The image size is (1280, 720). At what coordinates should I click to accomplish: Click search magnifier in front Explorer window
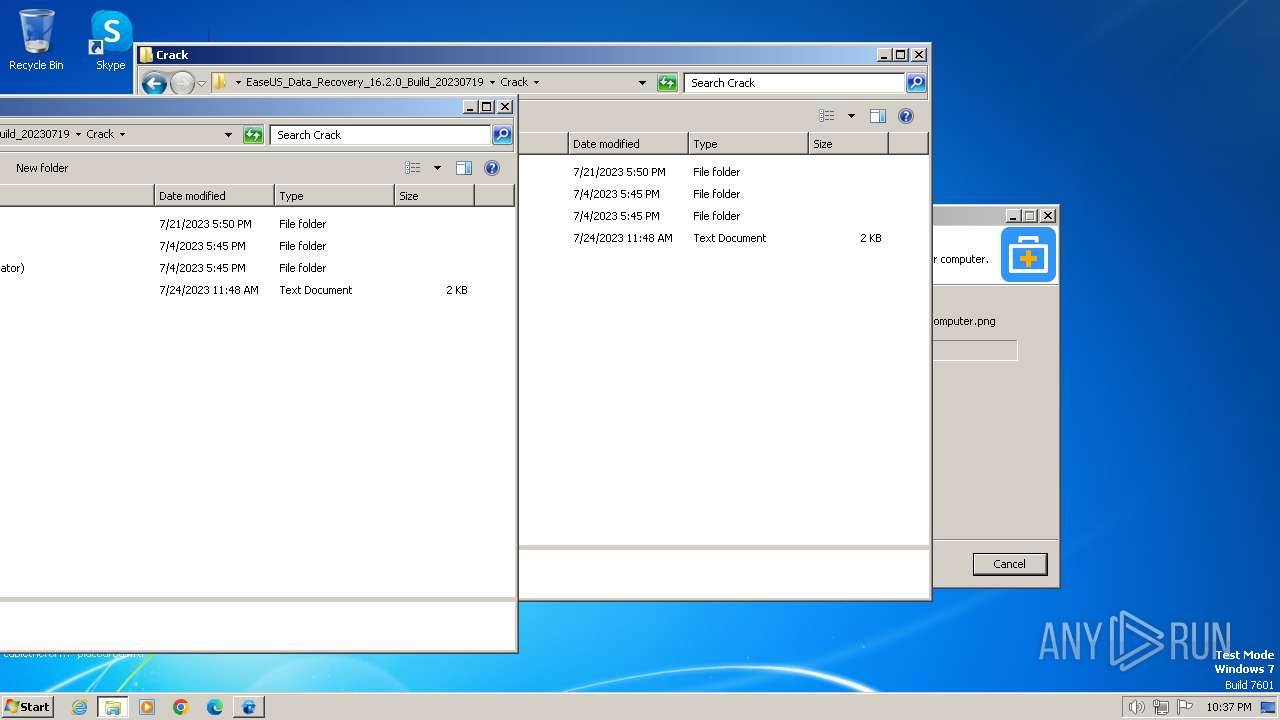(x=502, y=135)
